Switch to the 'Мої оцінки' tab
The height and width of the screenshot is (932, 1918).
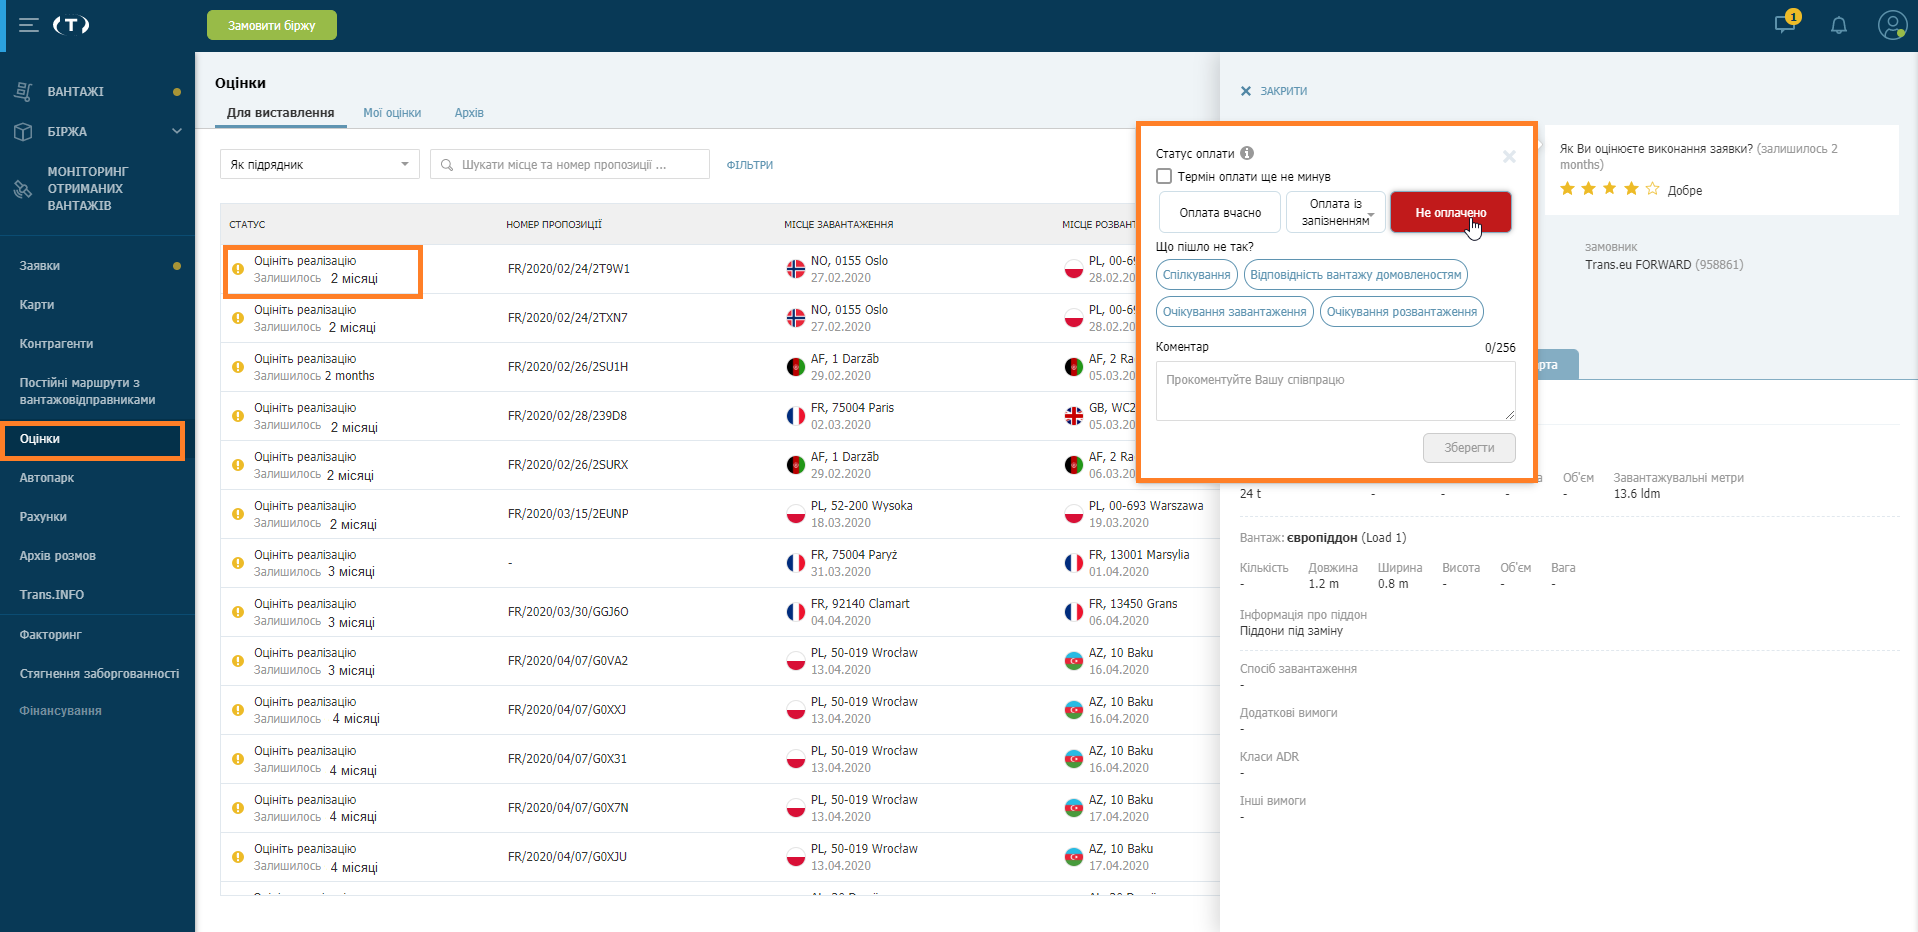pyautogui.click(x=392, y=113)
